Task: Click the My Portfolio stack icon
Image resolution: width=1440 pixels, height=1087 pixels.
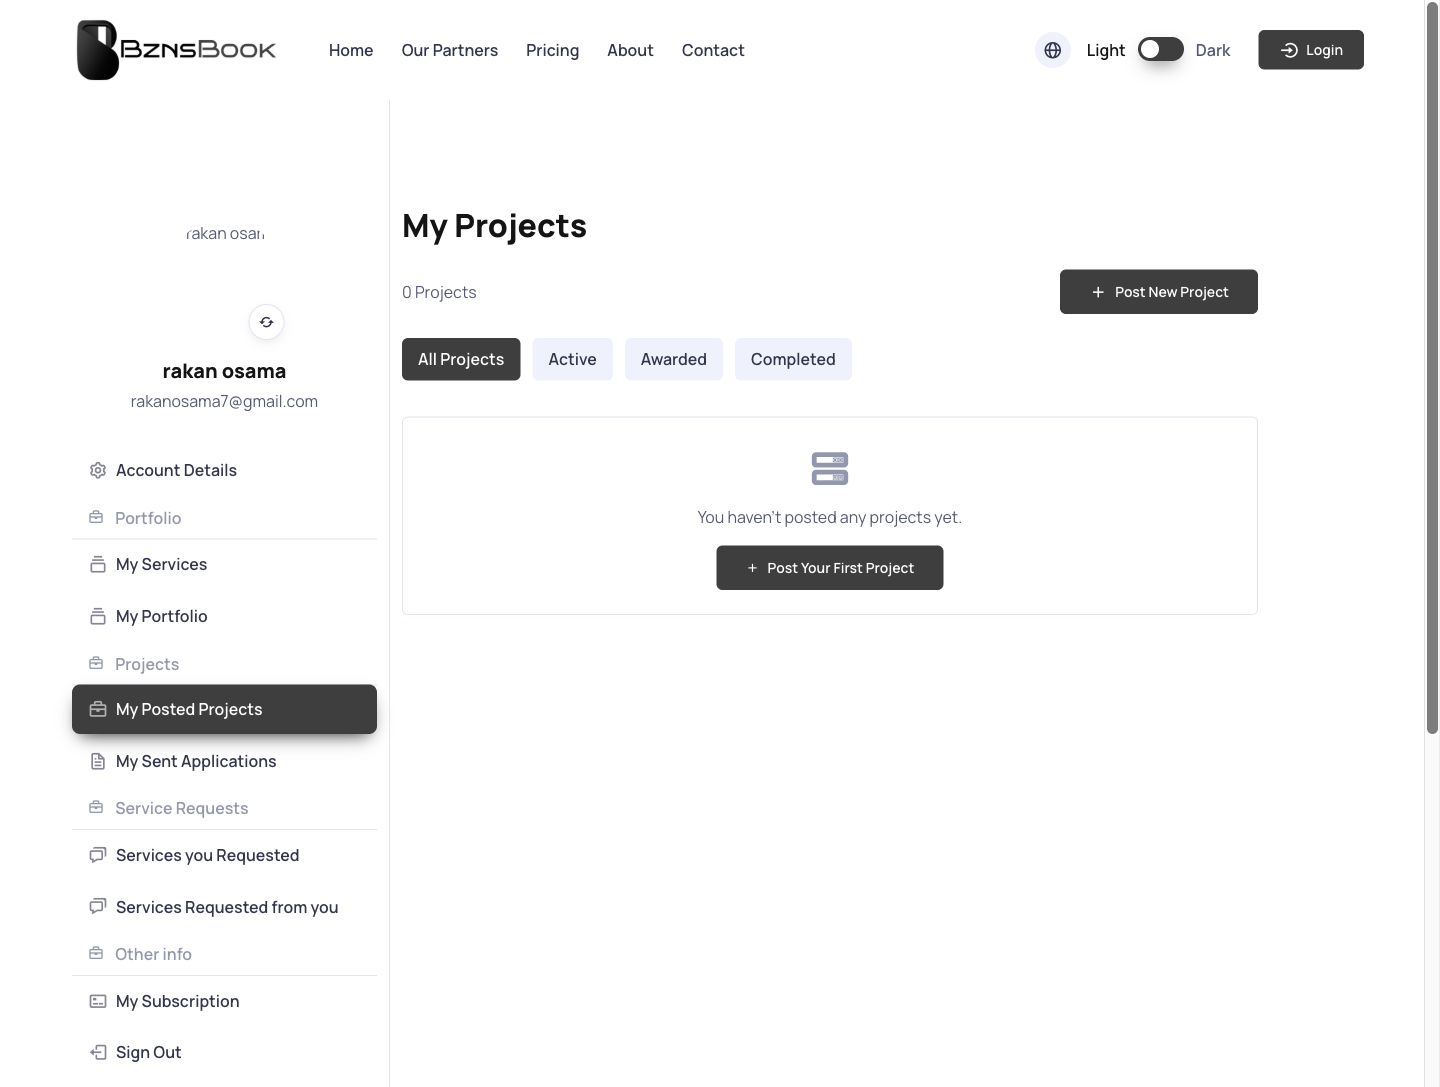Action: [98, 616]
